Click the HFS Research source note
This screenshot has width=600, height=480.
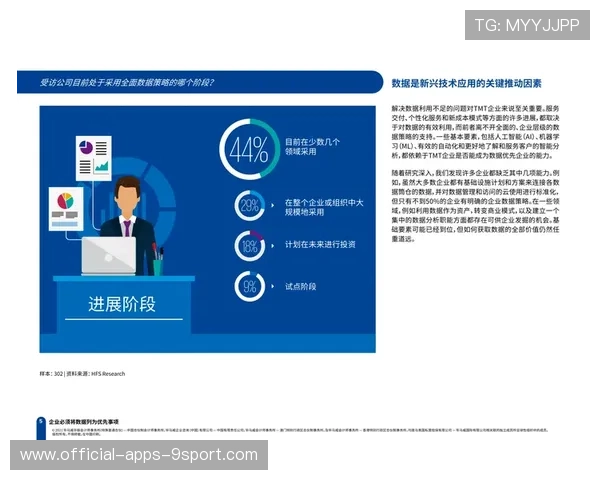(x=77, y=373)
